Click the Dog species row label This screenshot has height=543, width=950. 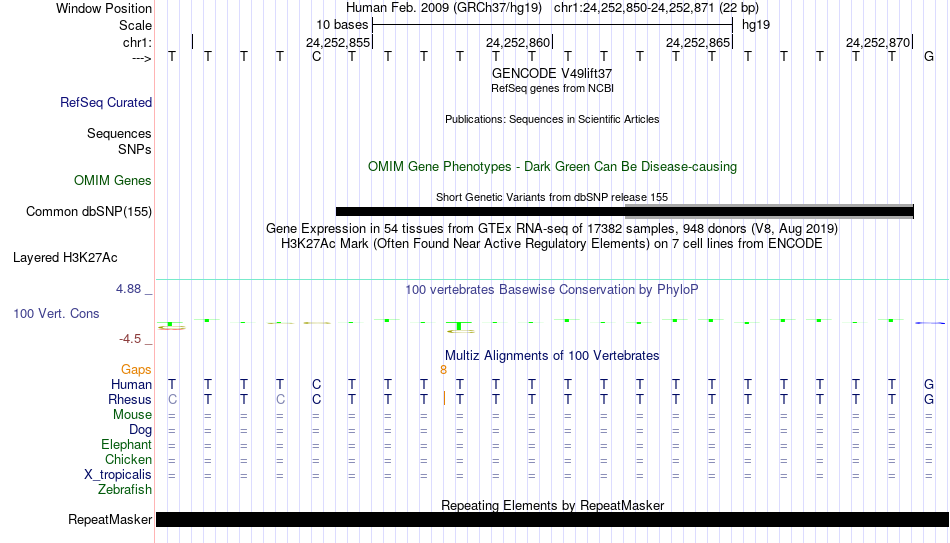[140, 430]
